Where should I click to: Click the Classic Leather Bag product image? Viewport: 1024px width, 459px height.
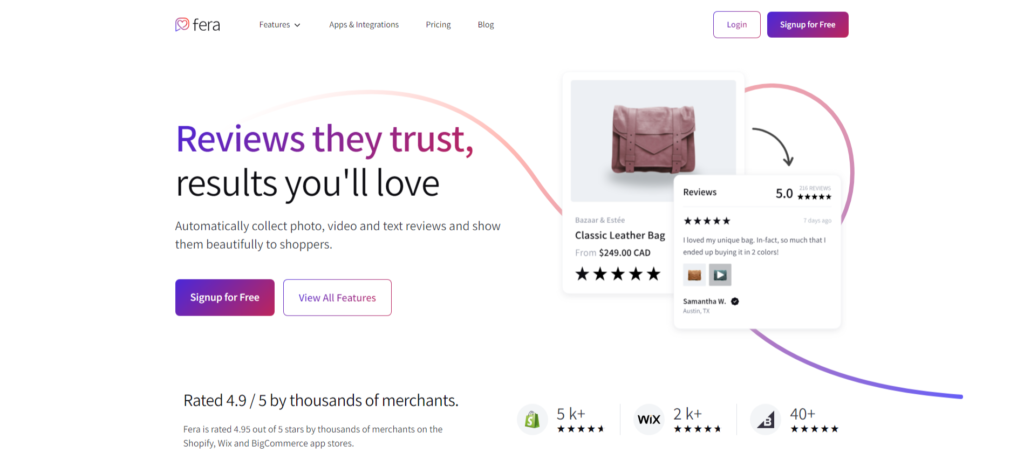(653, 140)
